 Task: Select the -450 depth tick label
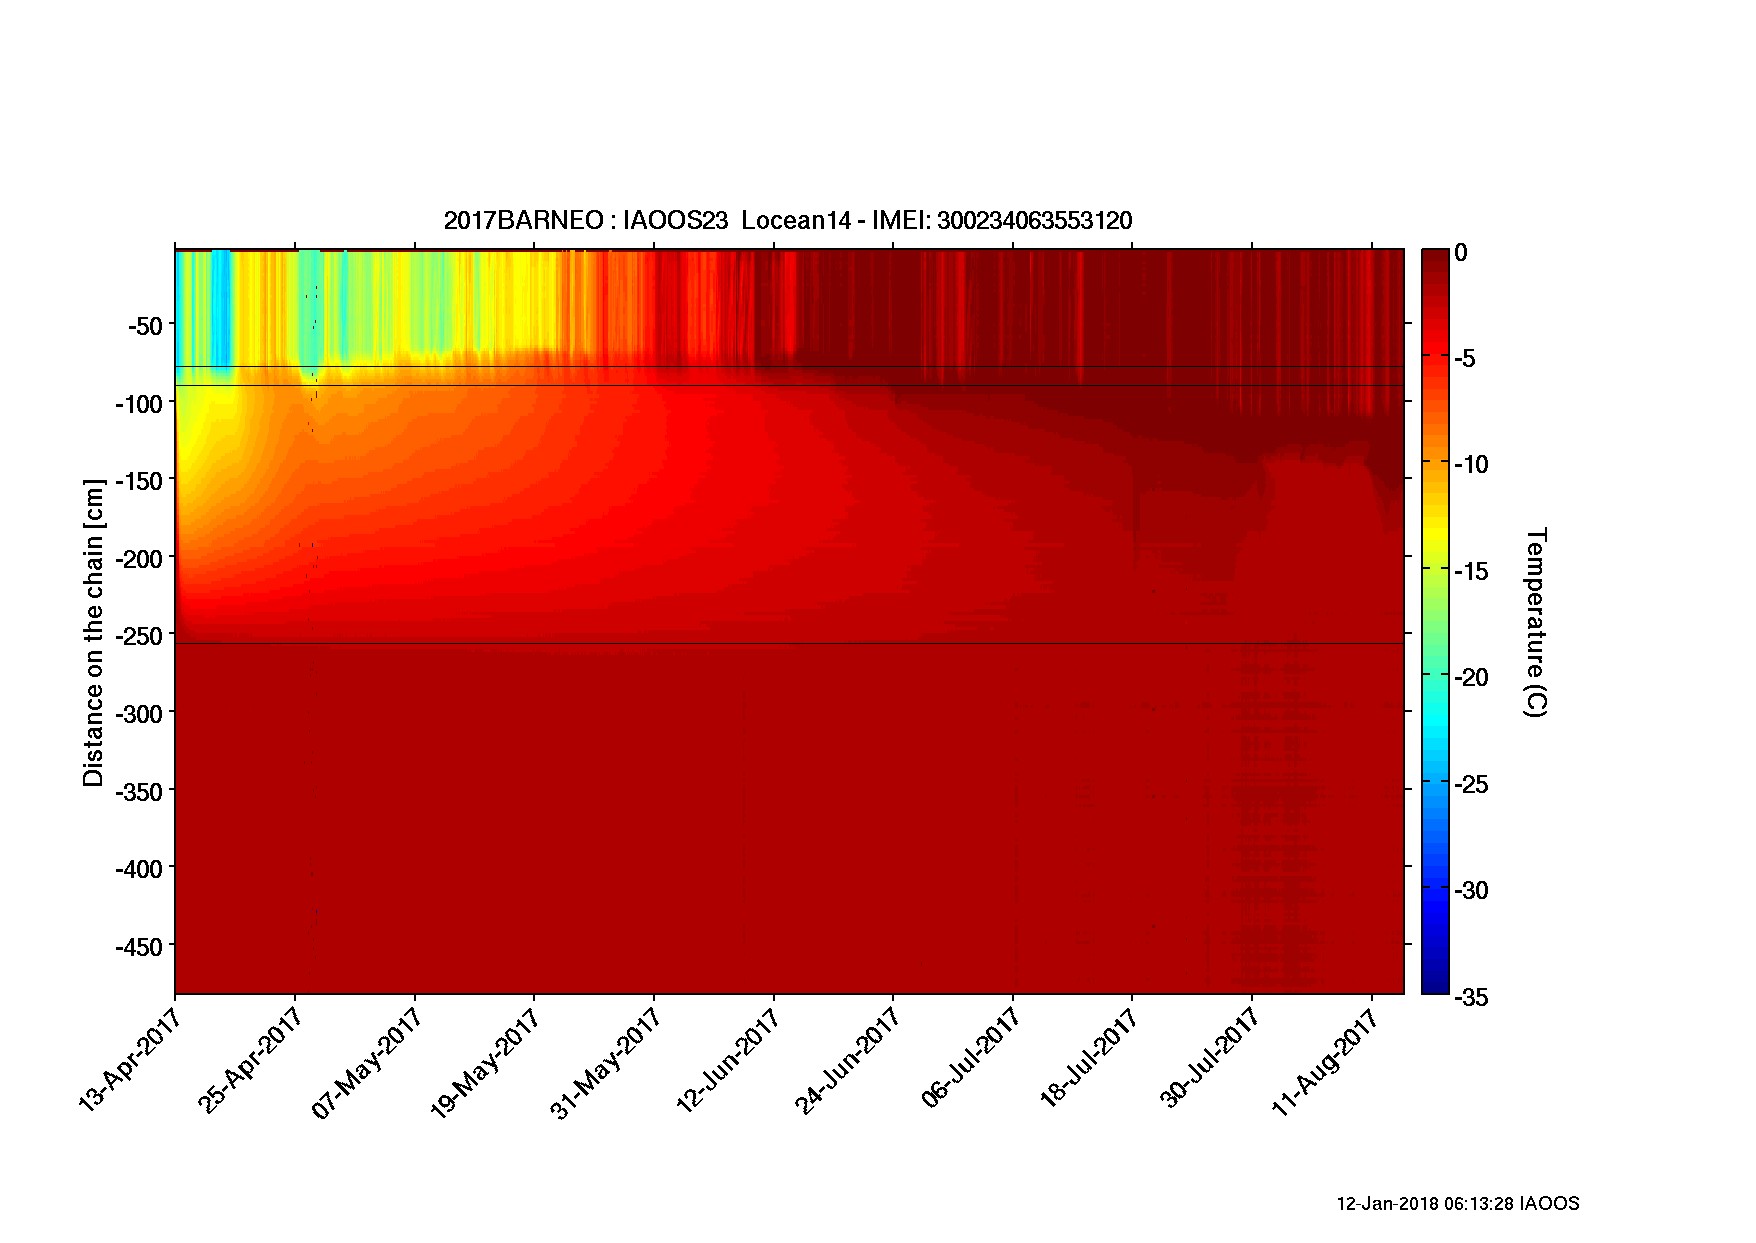coord(139,947)
